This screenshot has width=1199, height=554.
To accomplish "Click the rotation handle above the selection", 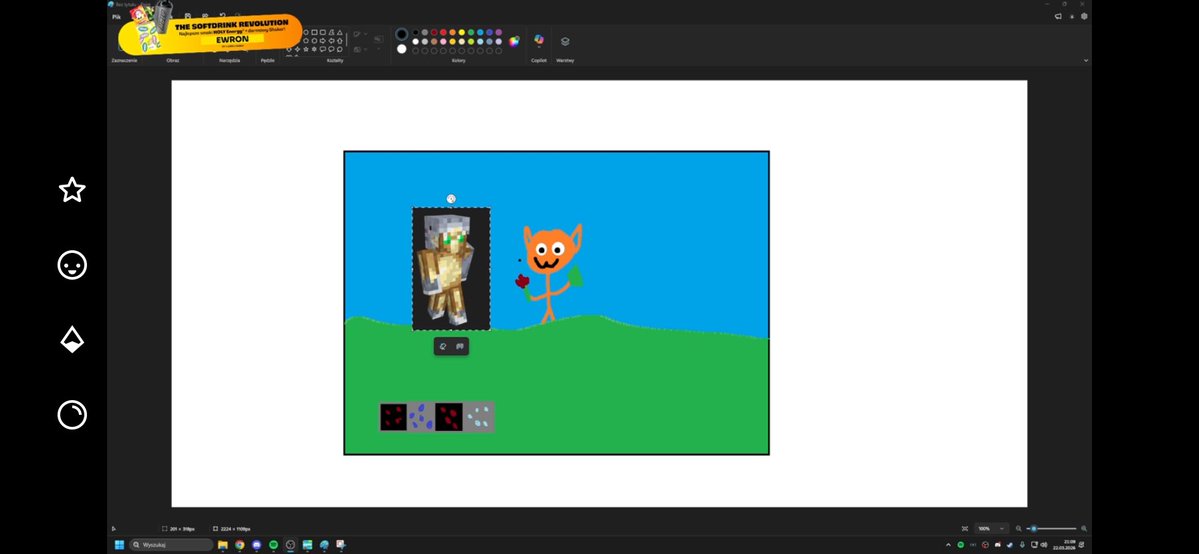I will click(451, 199).
